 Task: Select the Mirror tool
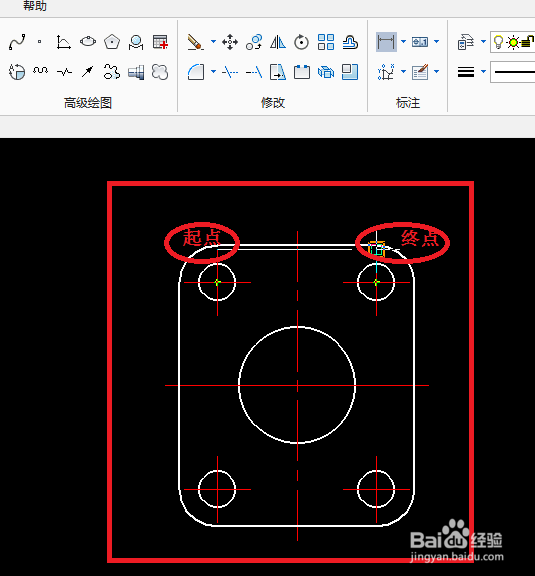tap(278, 42)
